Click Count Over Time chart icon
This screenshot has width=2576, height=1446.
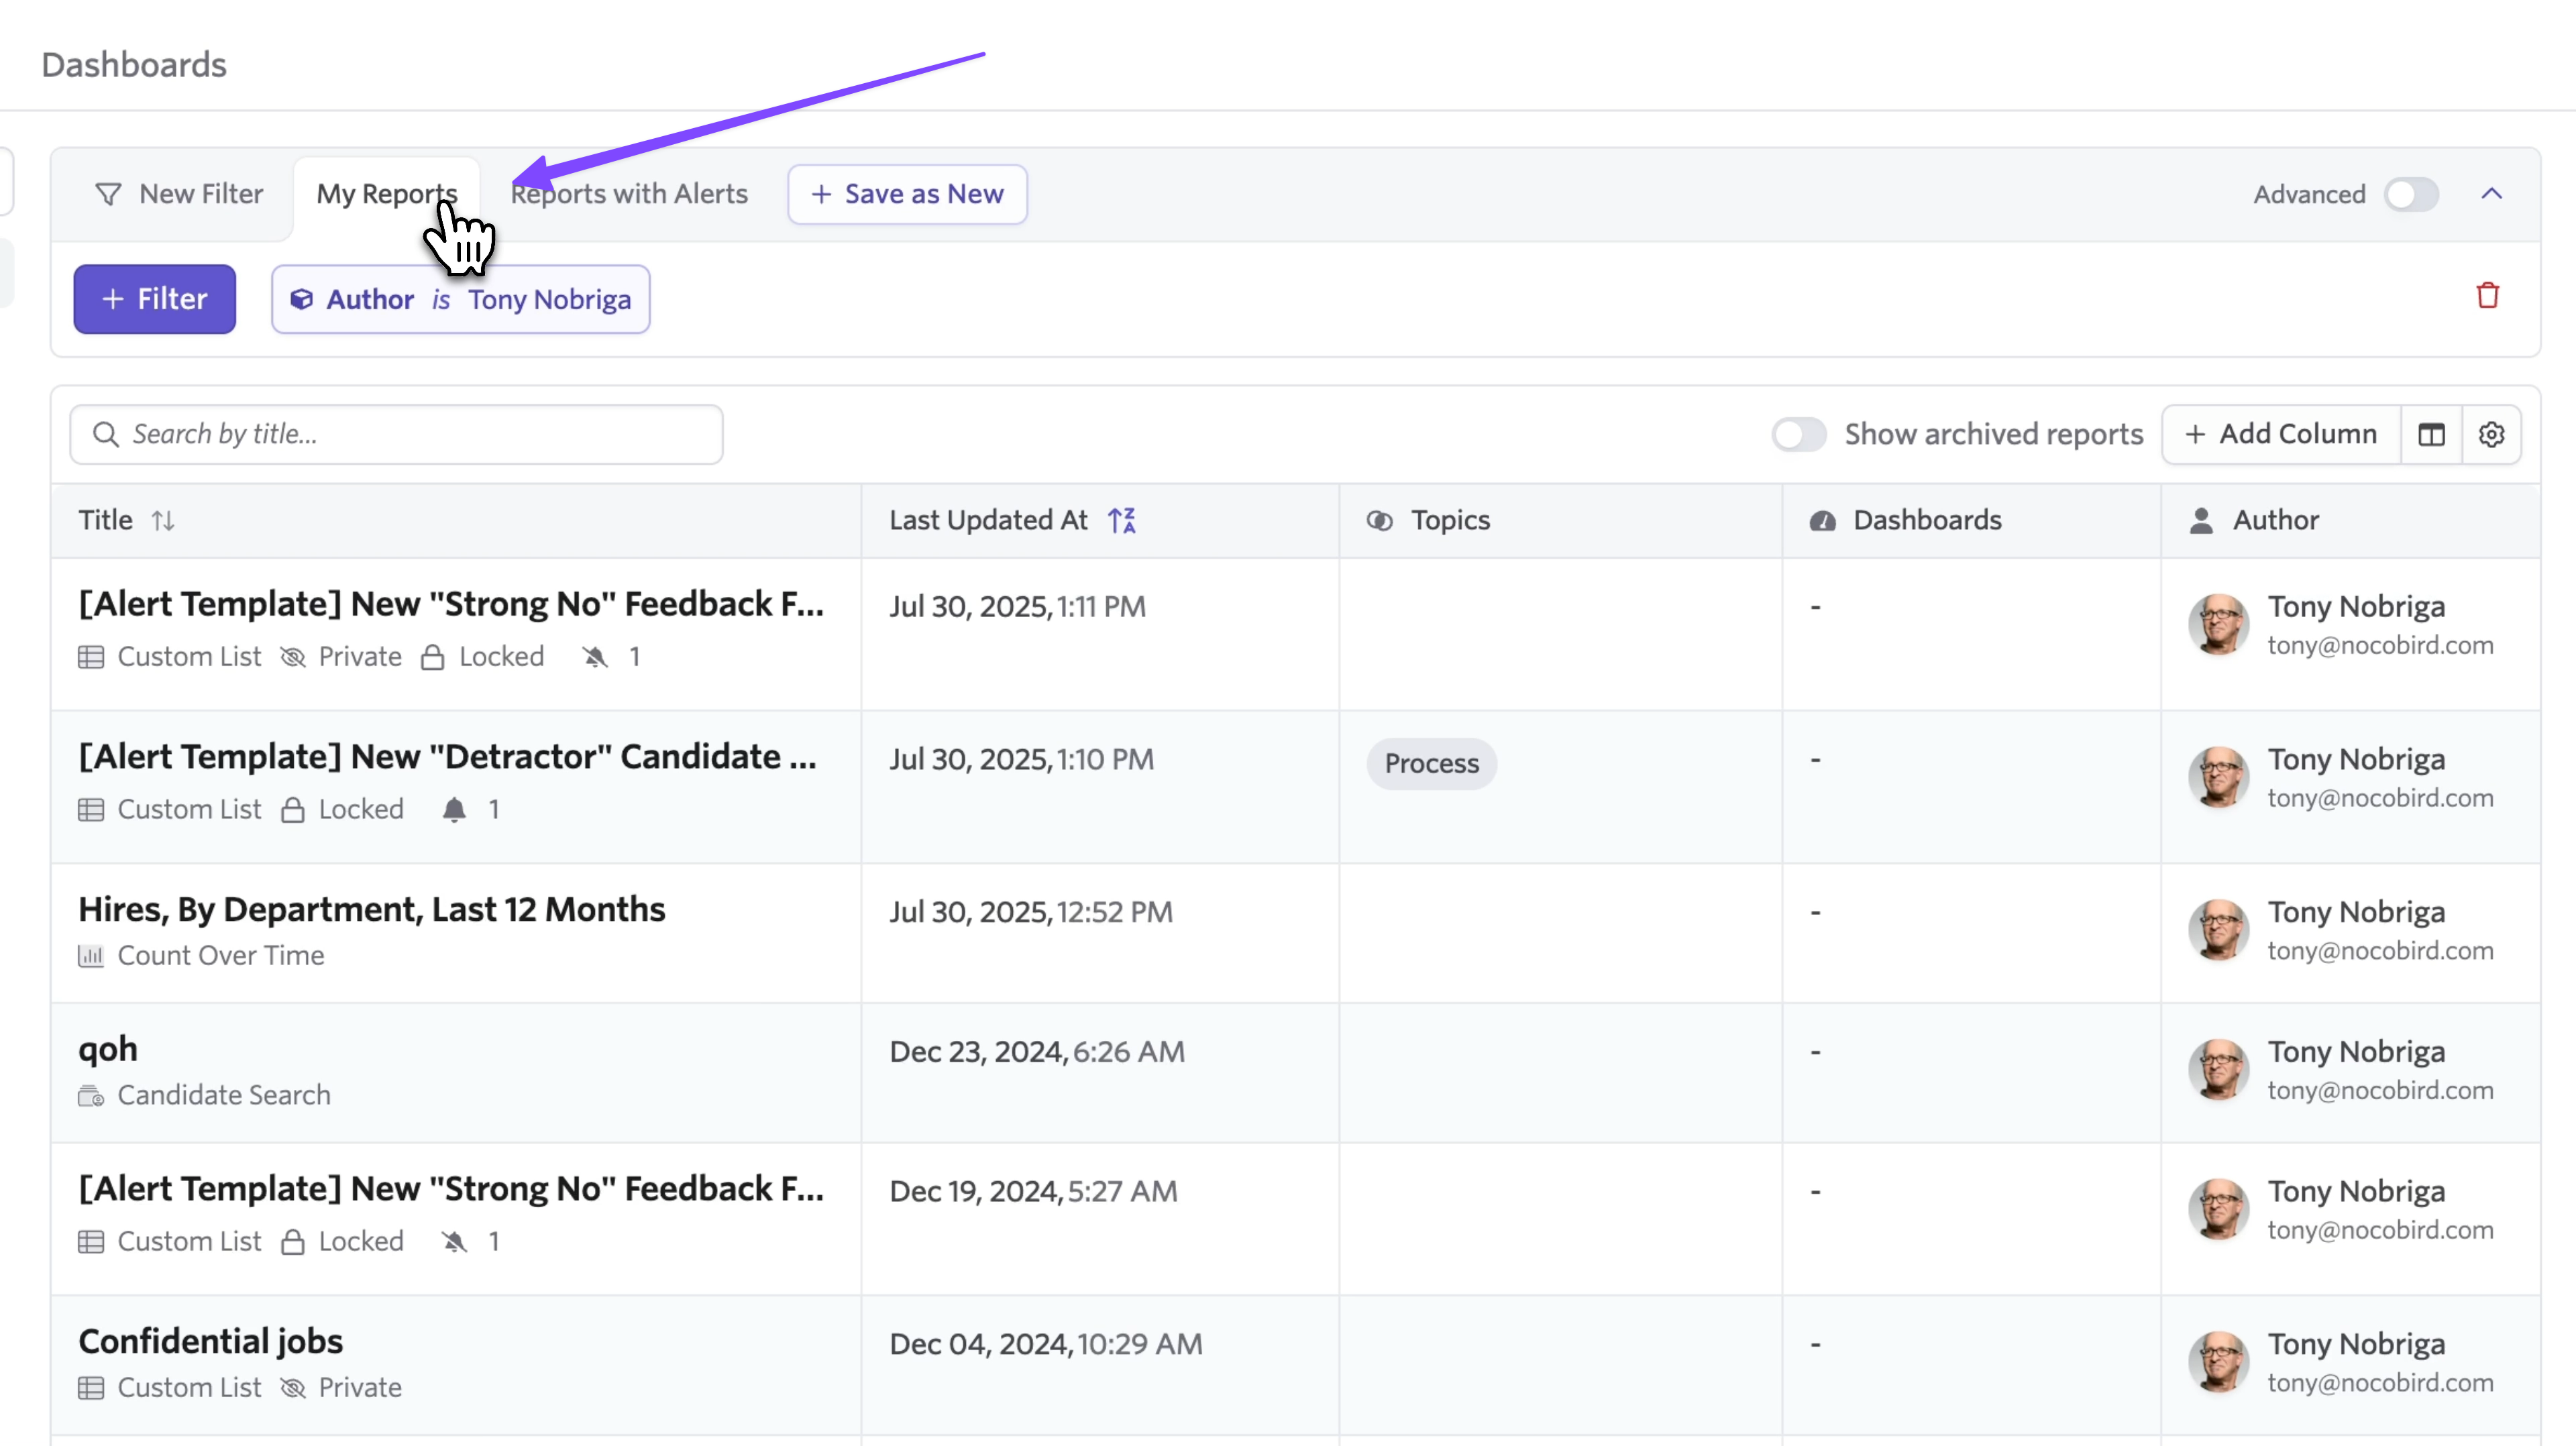tap(91, 956)
